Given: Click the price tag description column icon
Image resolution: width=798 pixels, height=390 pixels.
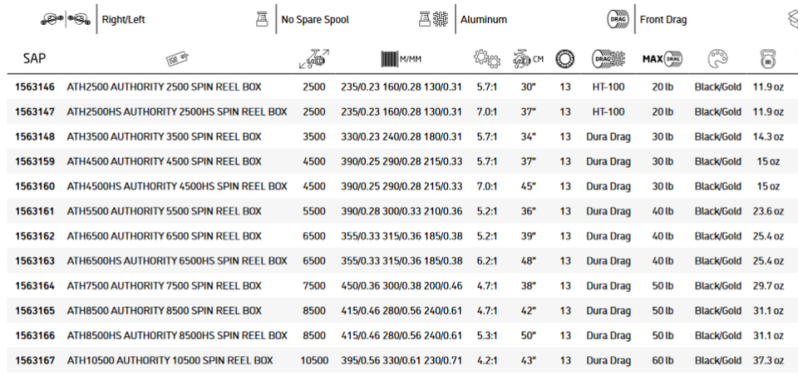Looking at the screenshot, I should pyautogui.click(x=177, y=59).
